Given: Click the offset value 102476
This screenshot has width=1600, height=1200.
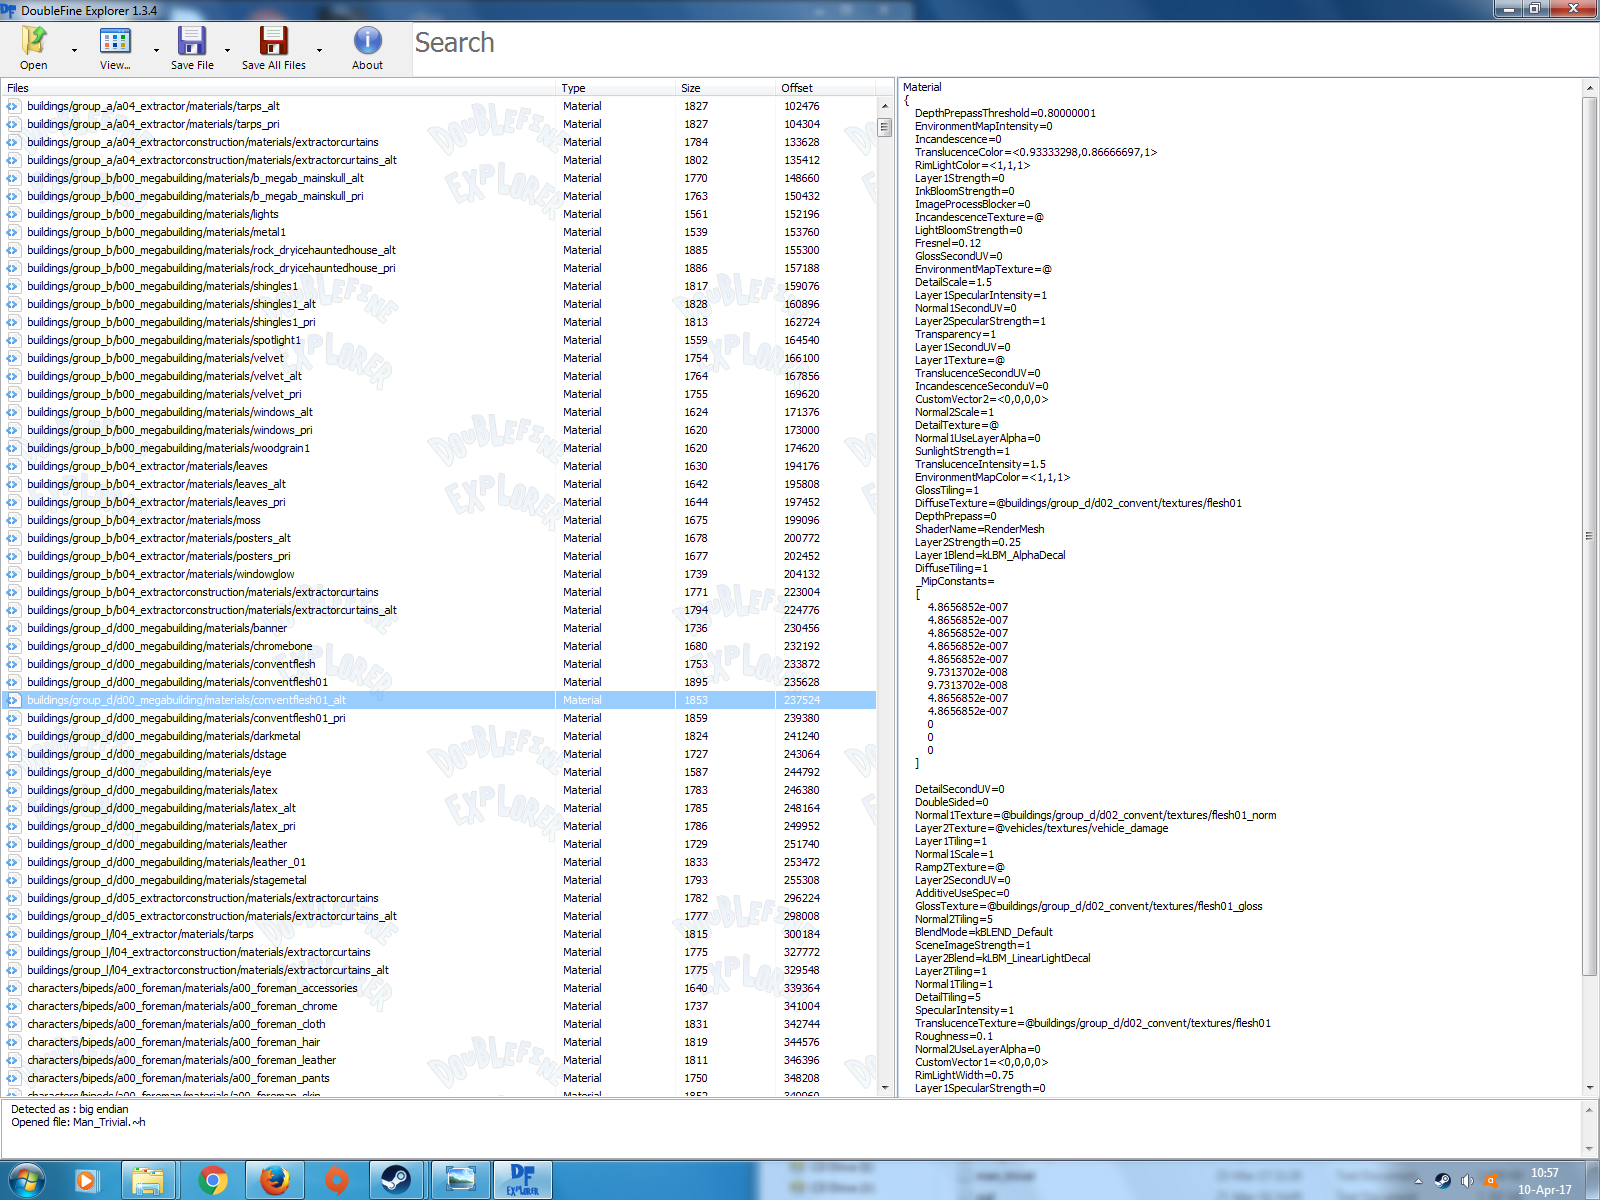Looking at the screenshot, I should point(802,106).
